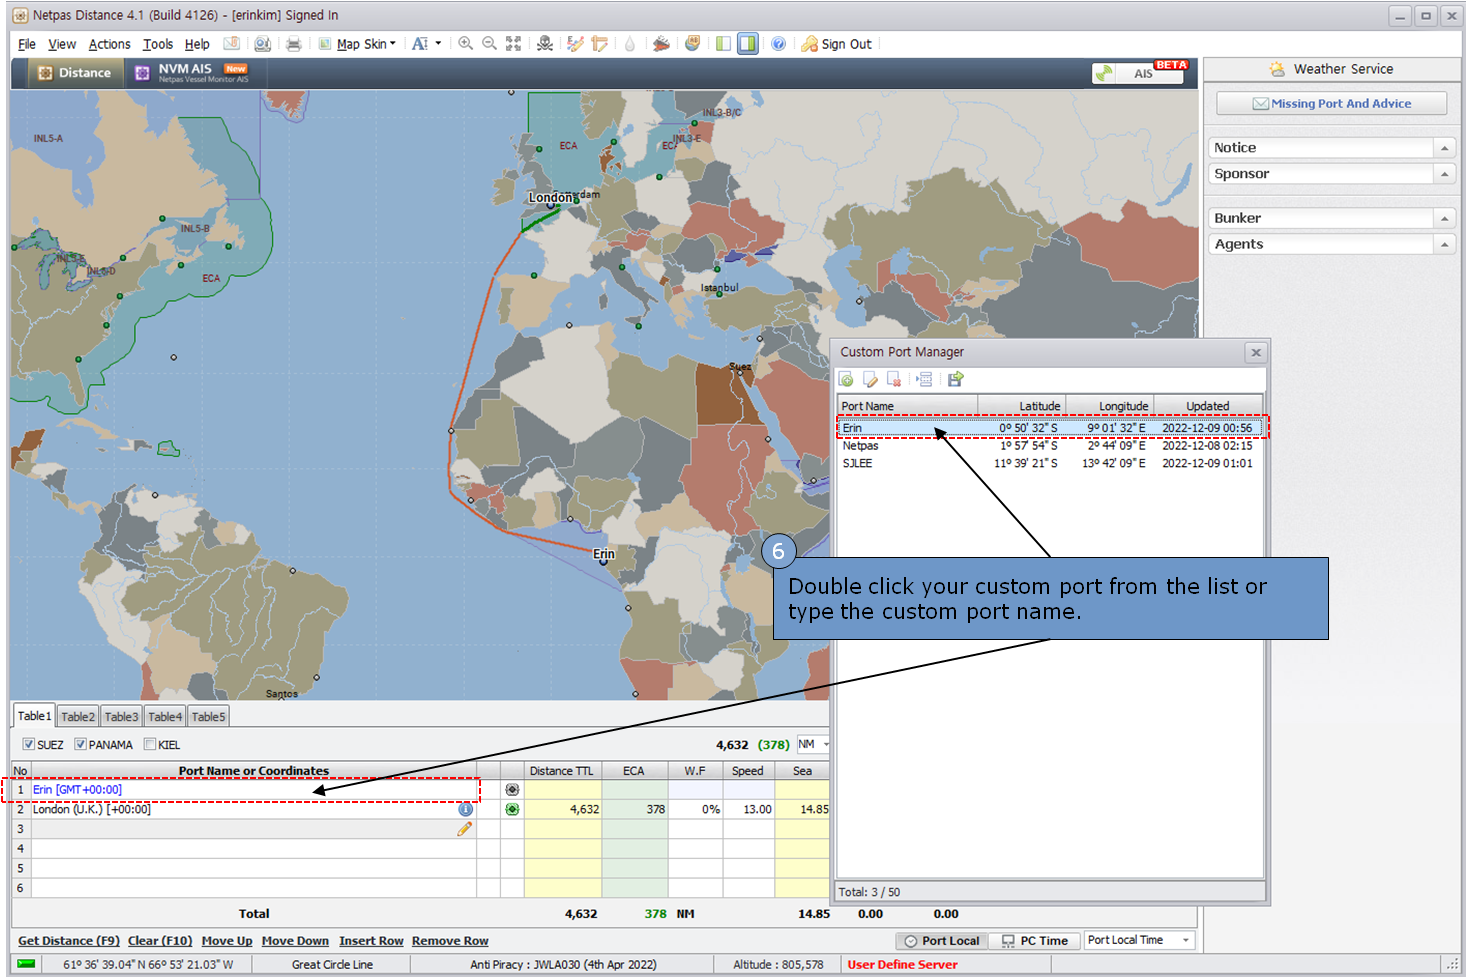Click the AIS beta satellite button

(1139, 72)
